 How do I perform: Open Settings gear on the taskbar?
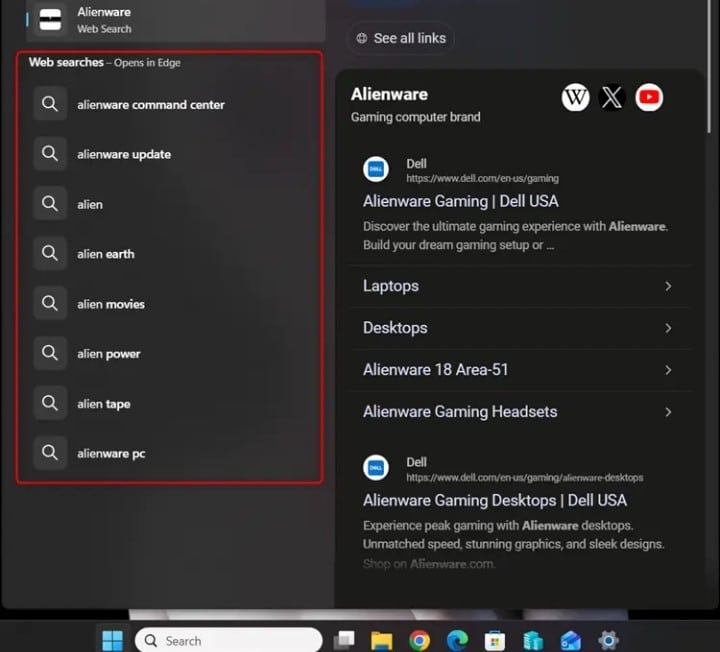[x=608, y=640]
